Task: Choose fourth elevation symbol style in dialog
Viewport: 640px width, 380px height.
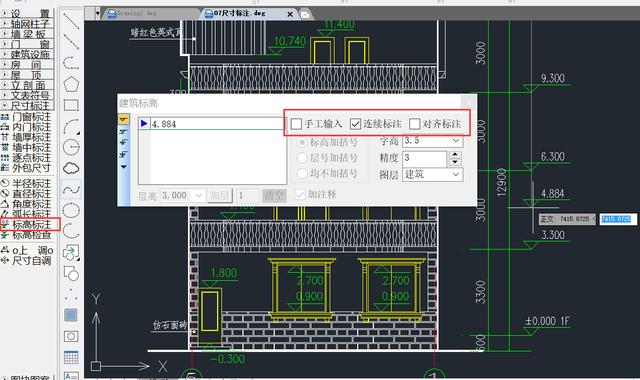Action: click(x=123, y=154)
